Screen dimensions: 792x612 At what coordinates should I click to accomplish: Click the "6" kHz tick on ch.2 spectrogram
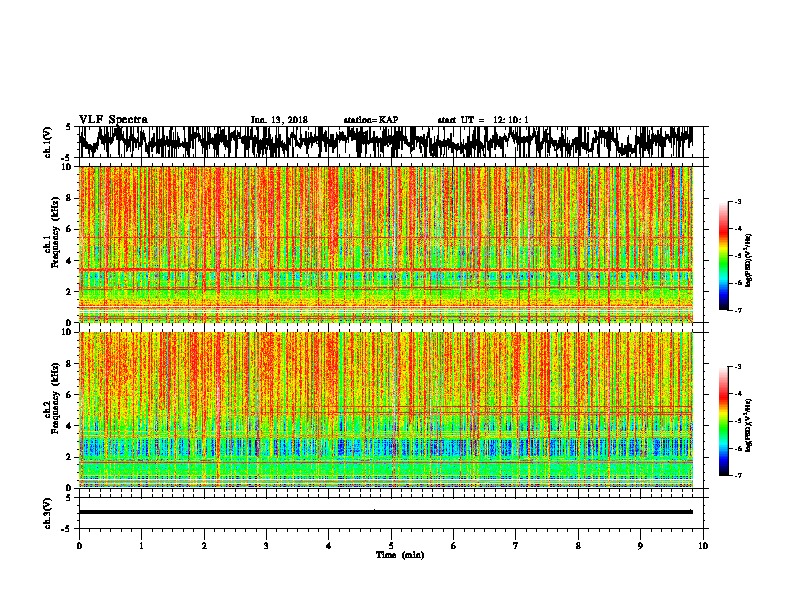[x=70, y=394]
